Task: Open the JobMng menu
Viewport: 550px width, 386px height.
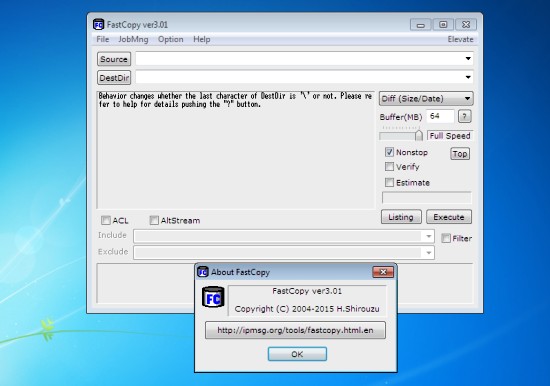Action: pos(133,39)
